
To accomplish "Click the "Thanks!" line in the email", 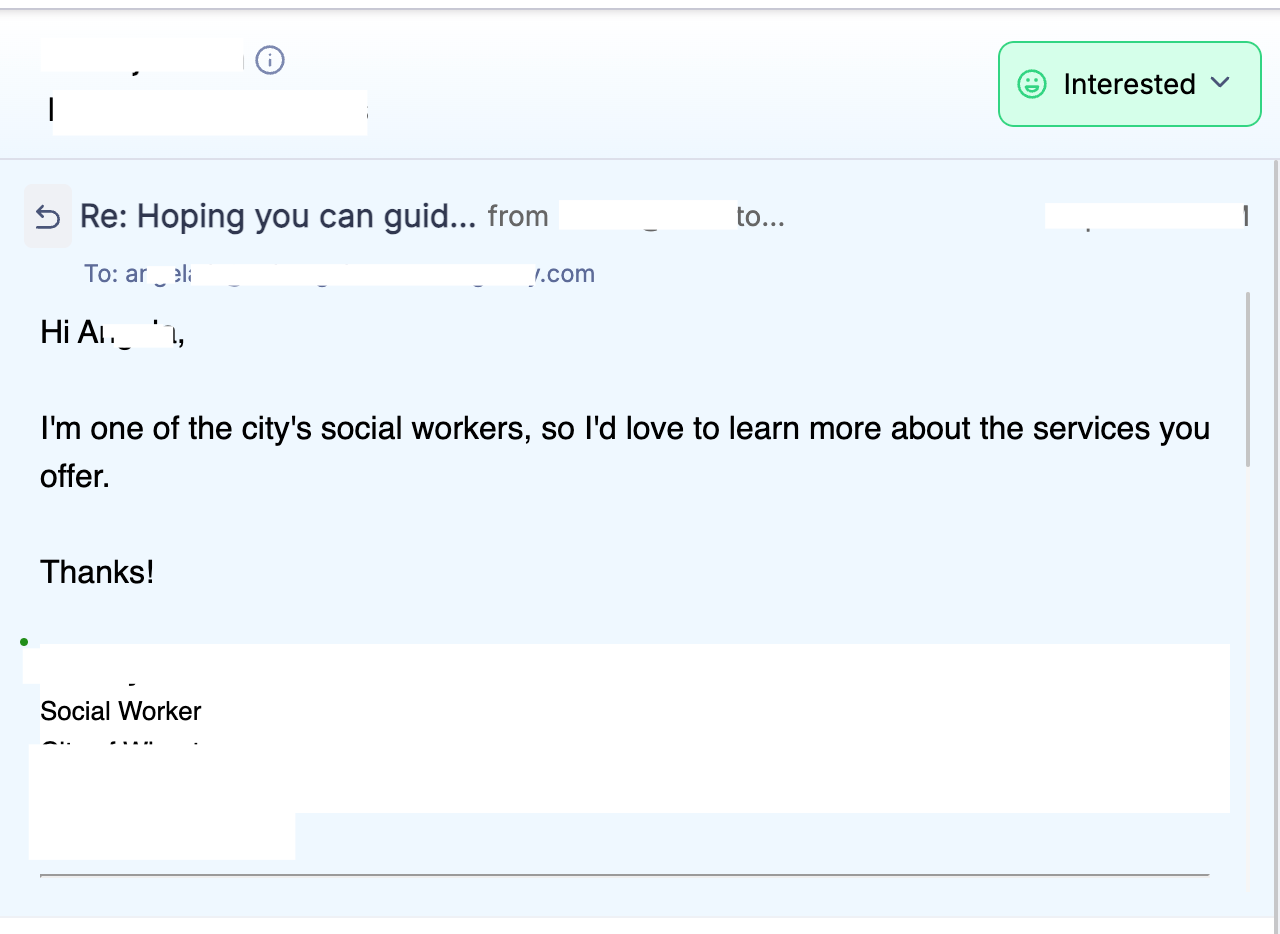I will coord(97,572).
